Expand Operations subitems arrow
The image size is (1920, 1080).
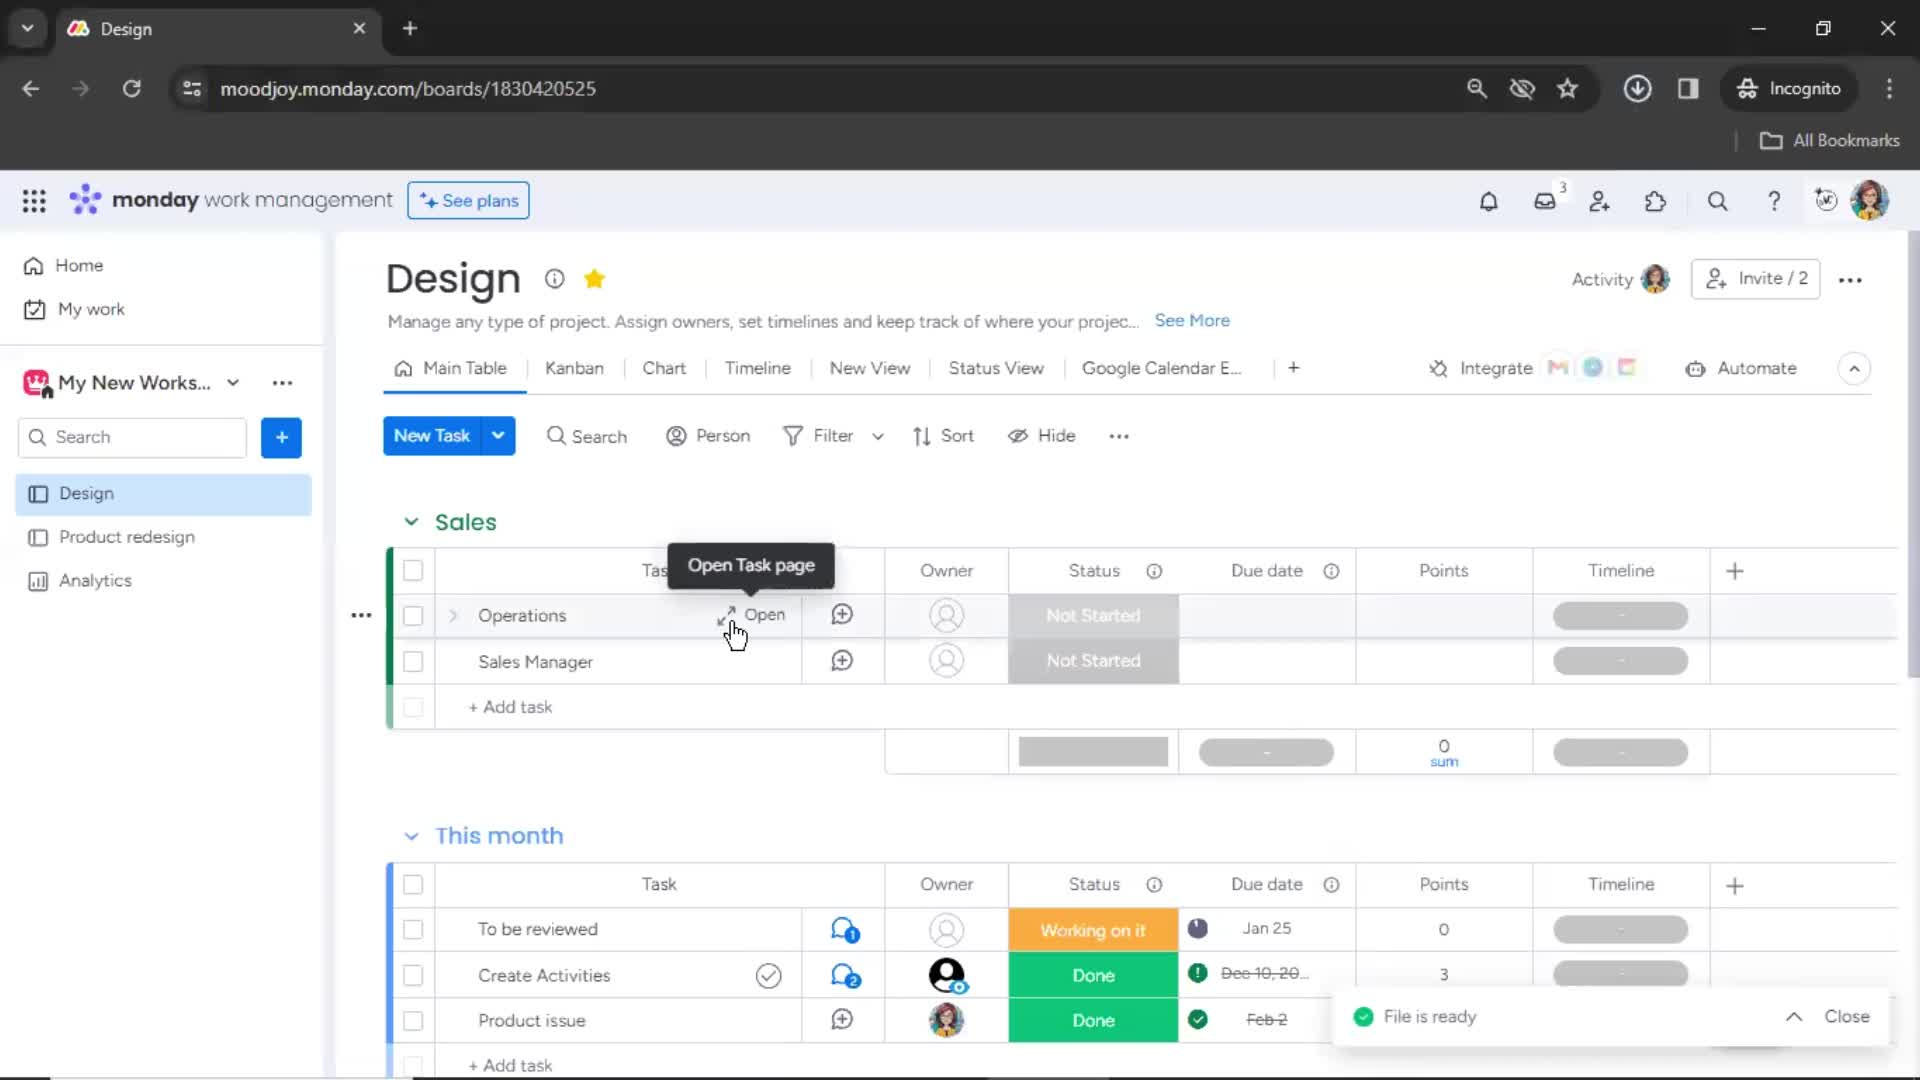tap(453, 616)
